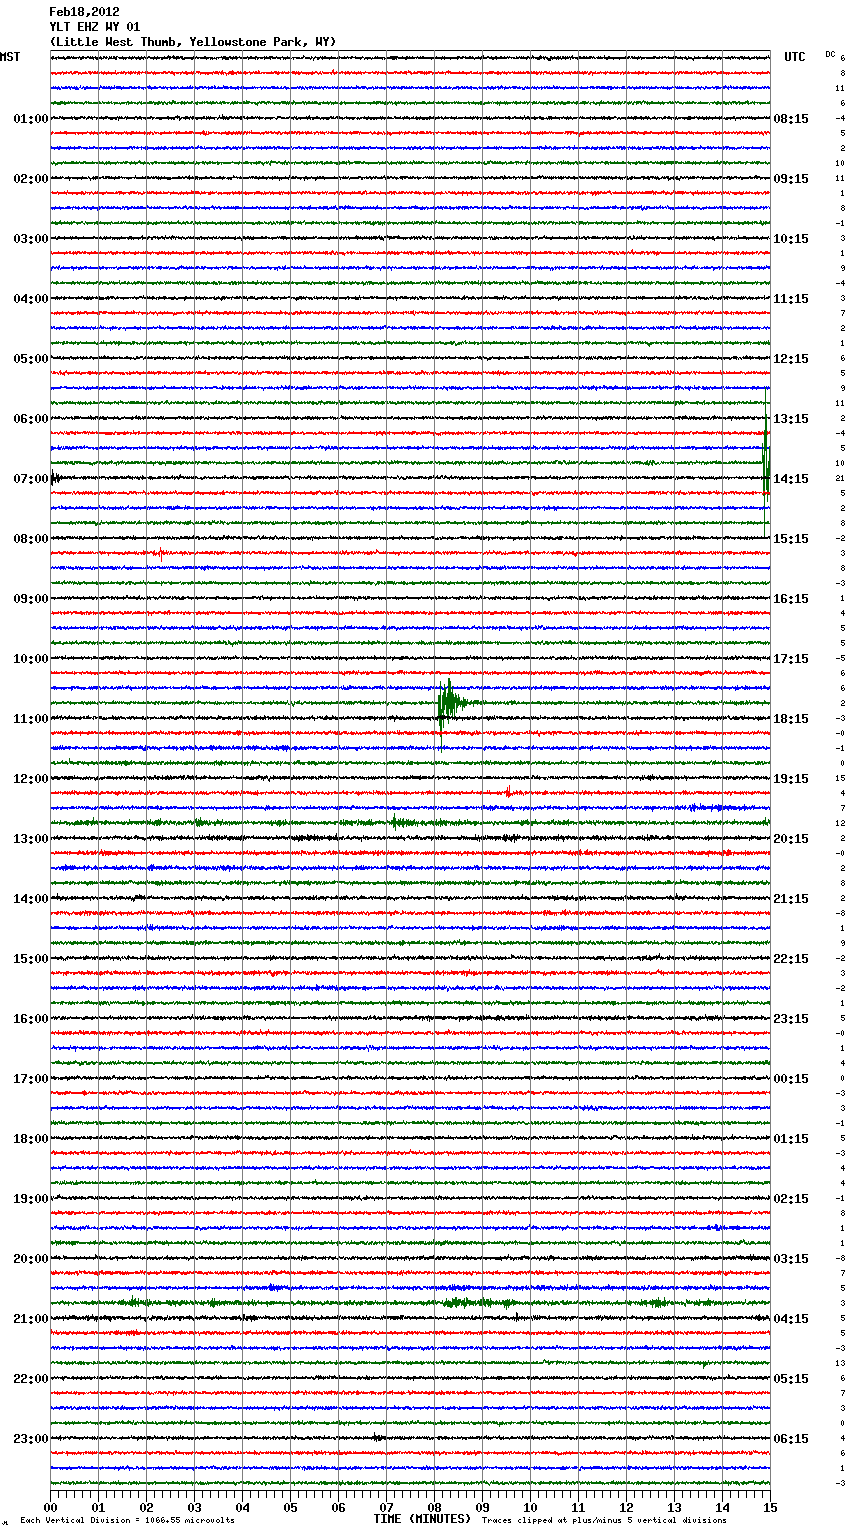
Task: Select the 02:00 MST hour label
Action: click(31, 179)
